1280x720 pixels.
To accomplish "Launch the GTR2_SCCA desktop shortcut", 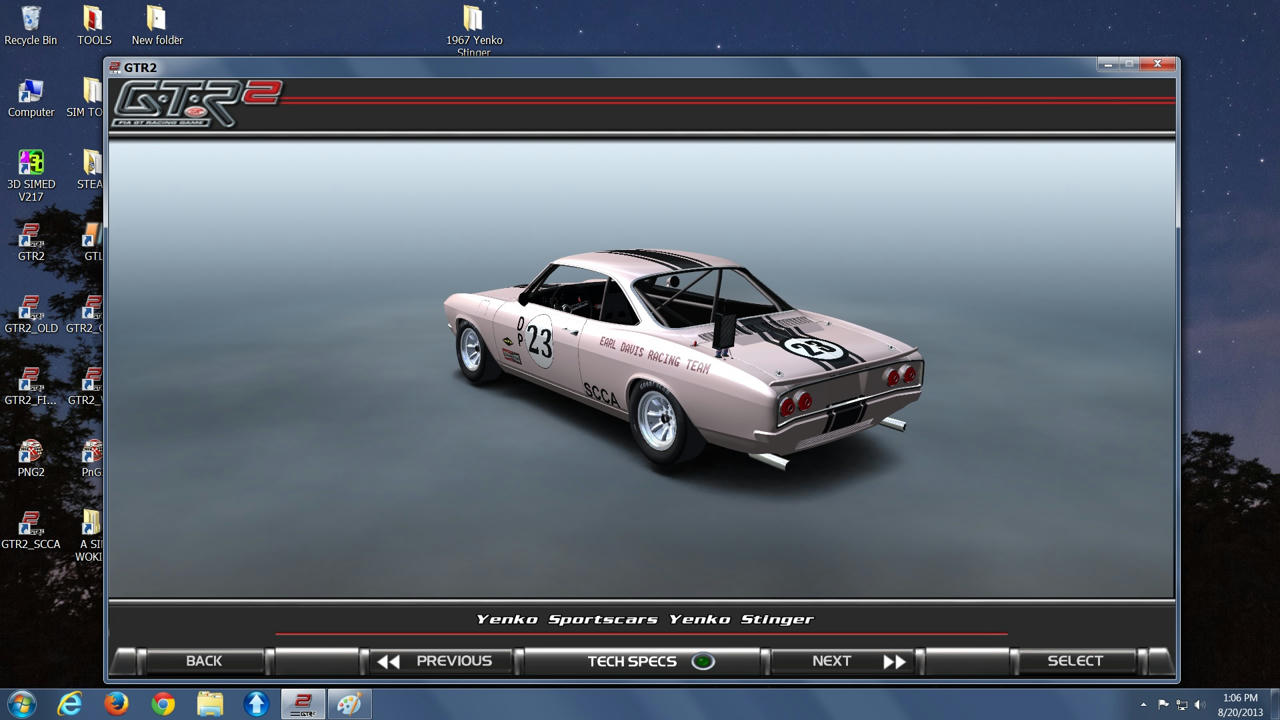I will 31,530.
